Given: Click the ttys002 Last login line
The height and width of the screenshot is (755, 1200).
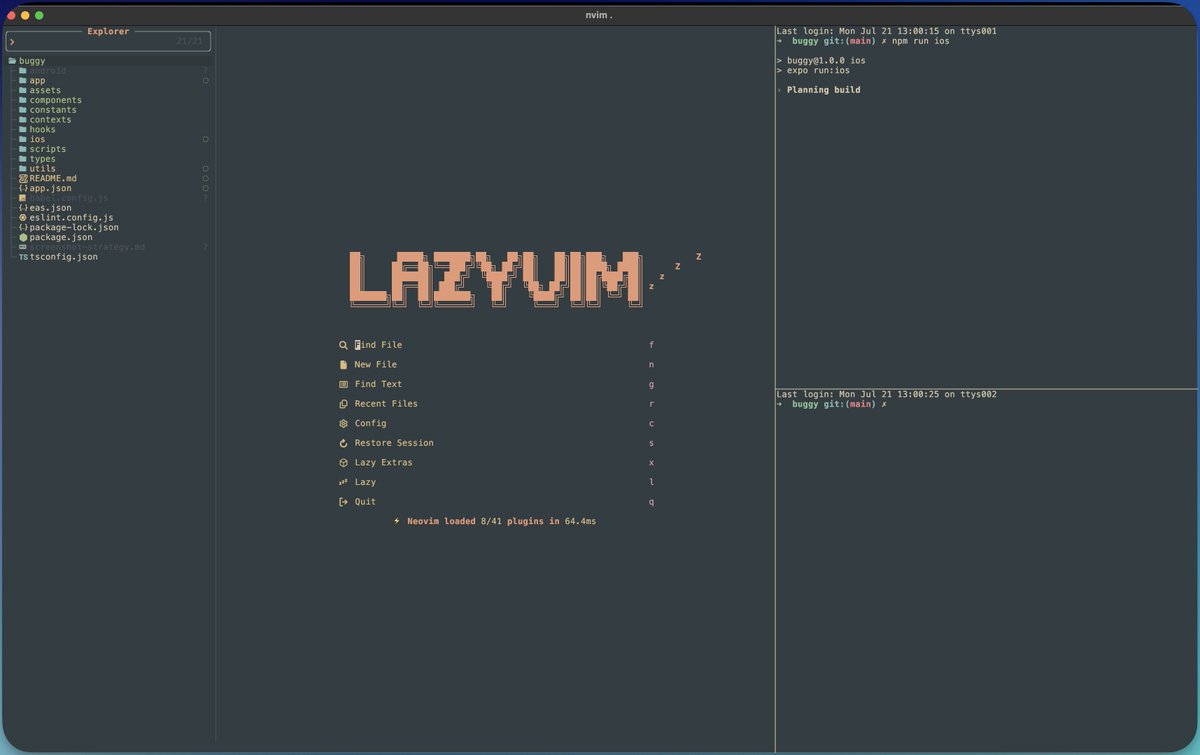Looking at the screenshot, I should 886,394.
